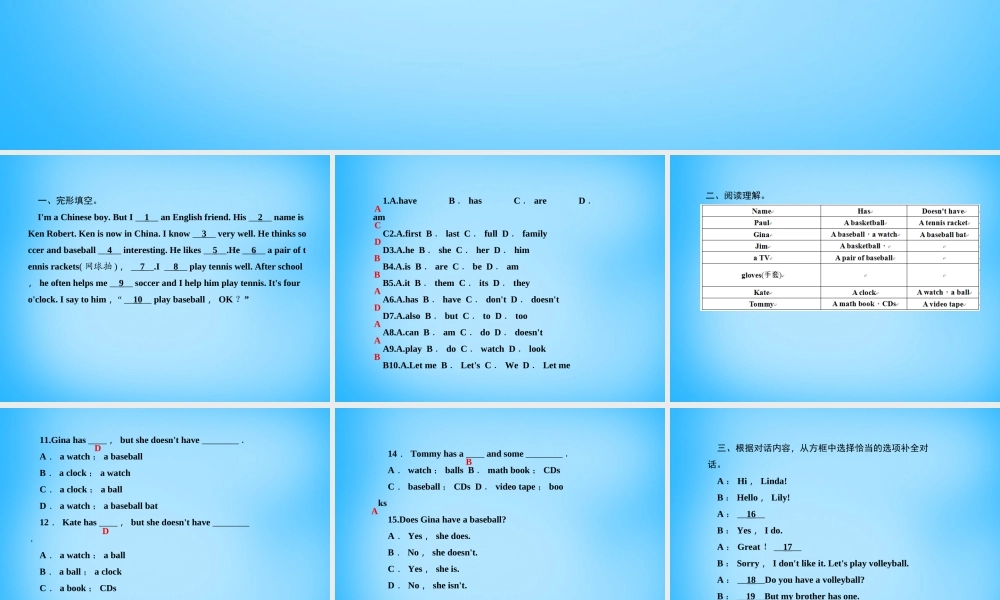Click the Kate row in the table

(x=841, y=293)
